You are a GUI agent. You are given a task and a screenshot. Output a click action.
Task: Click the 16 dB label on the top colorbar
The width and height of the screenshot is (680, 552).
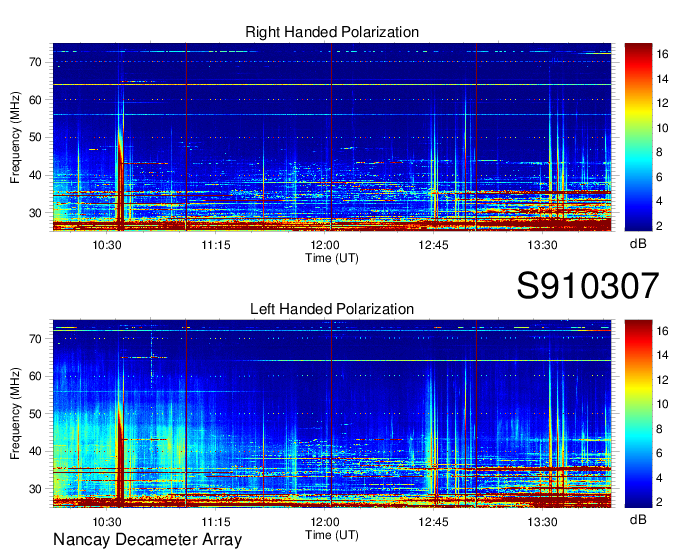pyautogui.click(x=662, y=54)
